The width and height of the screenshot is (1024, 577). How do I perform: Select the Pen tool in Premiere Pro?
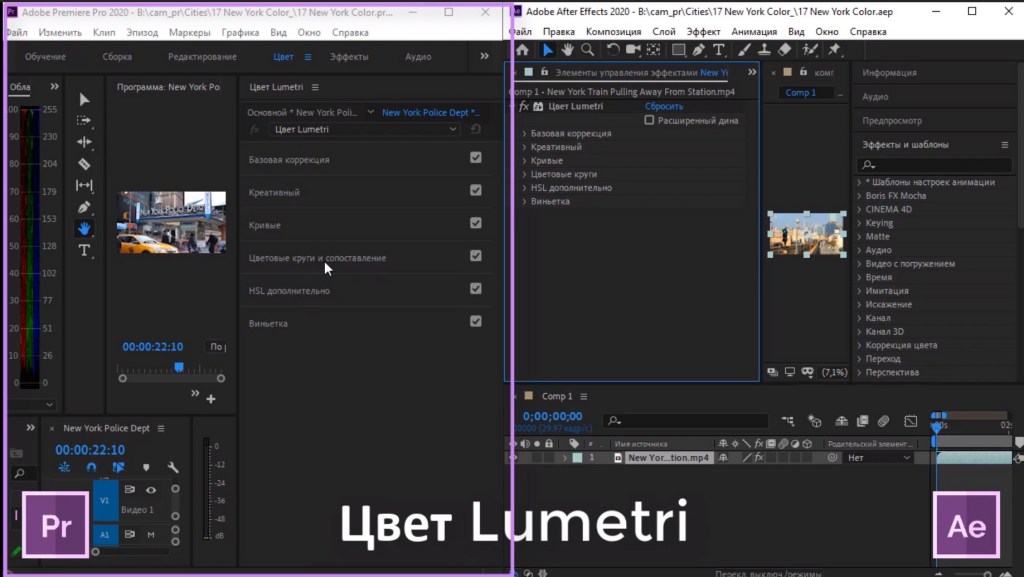point(84,207)
